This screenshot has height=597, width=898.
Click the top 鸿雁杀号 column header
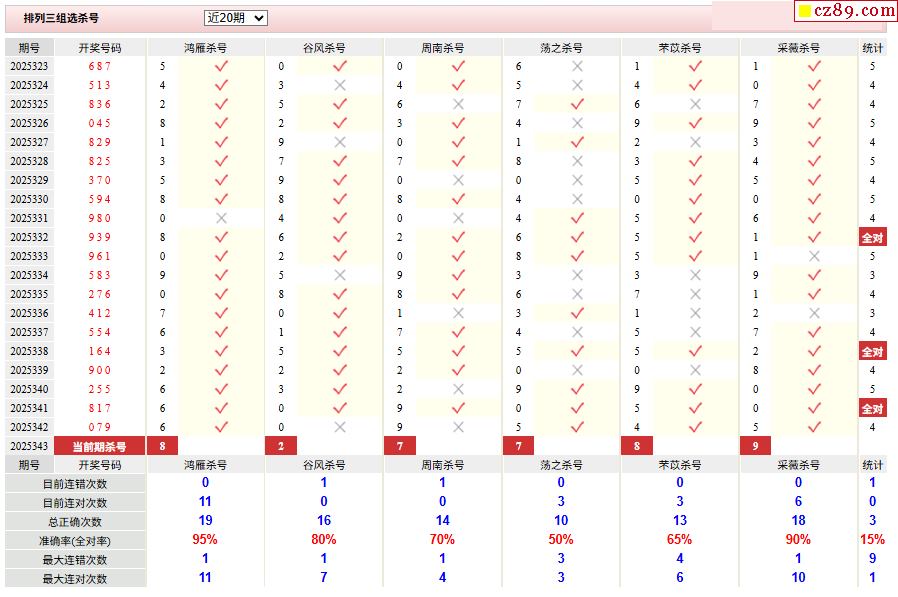[x=205, y=47]
